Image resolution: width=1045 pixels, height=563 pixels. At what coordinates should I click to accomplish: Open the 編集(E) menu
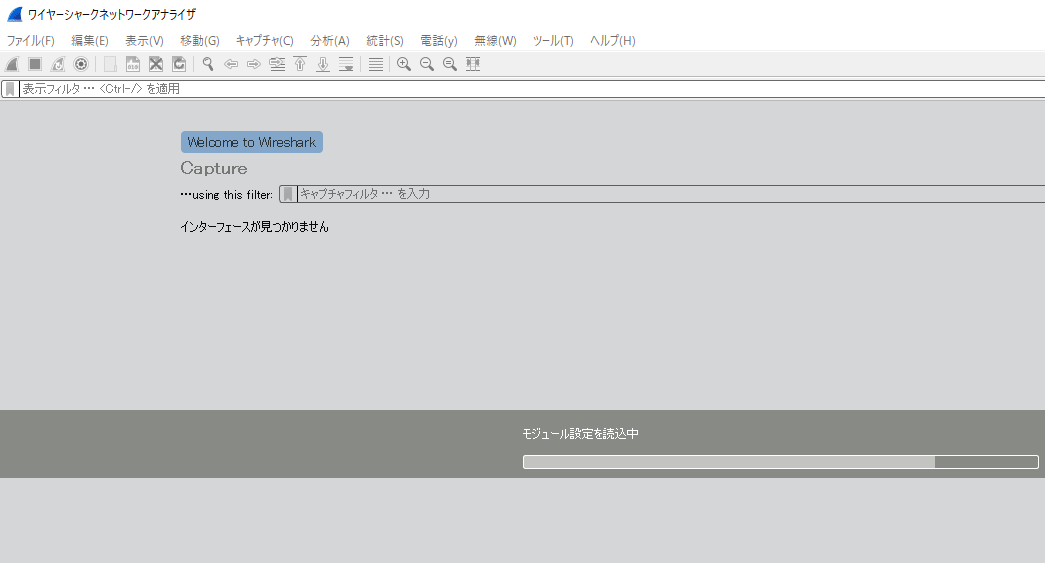pos(90,41)
